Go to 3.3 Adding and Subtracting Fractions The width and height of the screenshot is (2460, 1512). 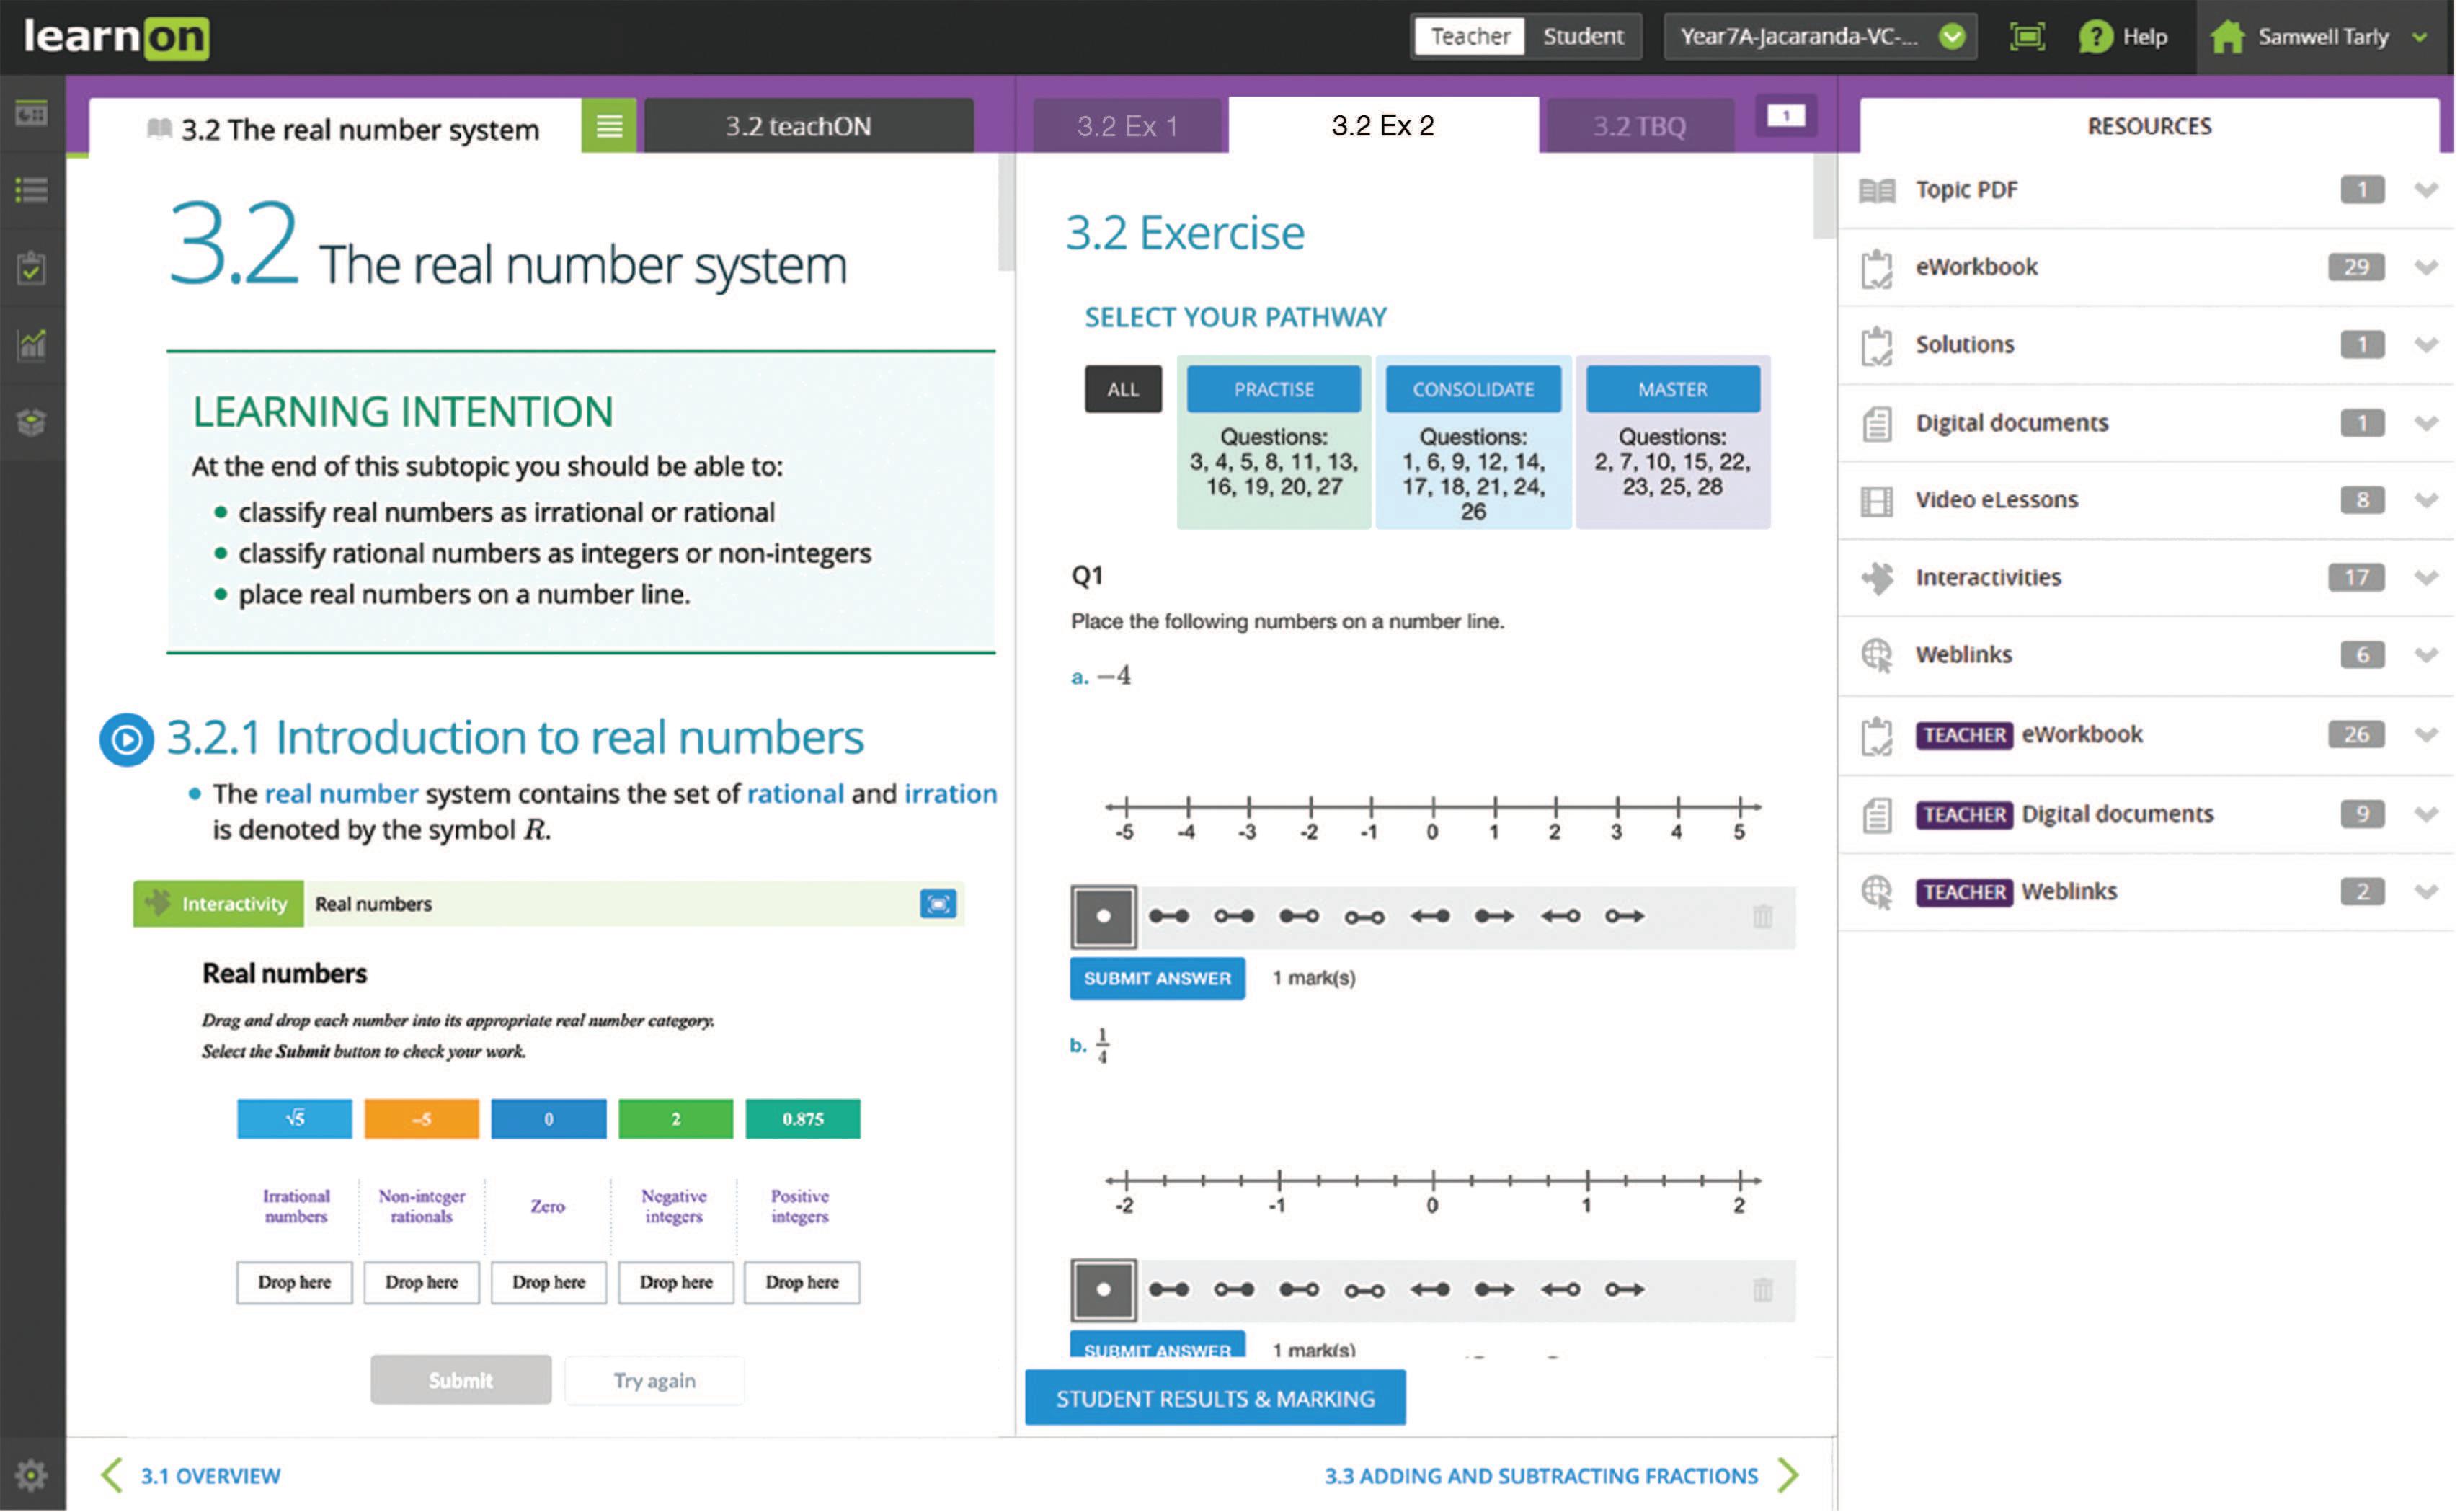pos(1542,1476)
